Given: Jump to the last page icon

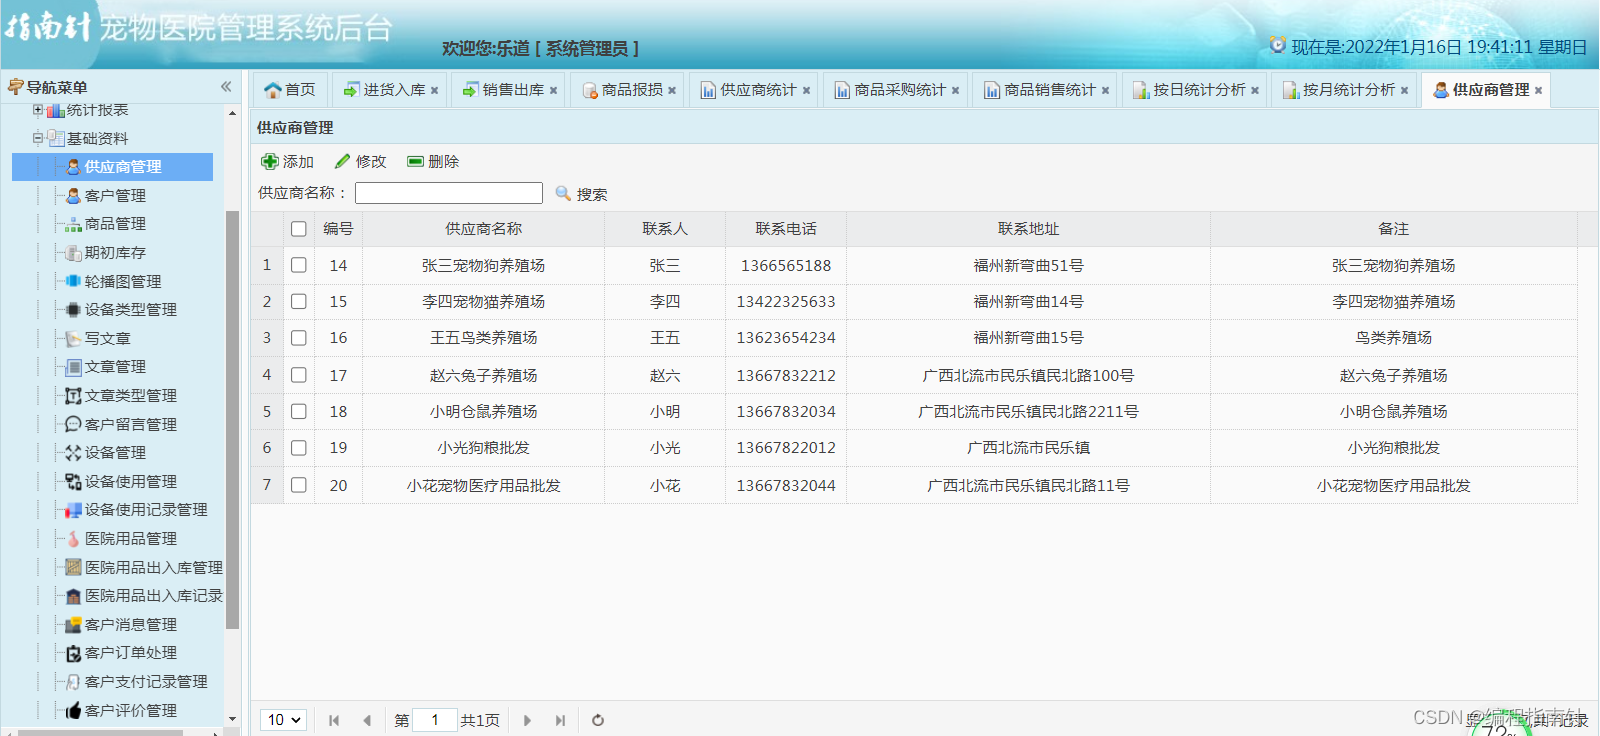Looking at the screenshot, I should coord(560,720).
